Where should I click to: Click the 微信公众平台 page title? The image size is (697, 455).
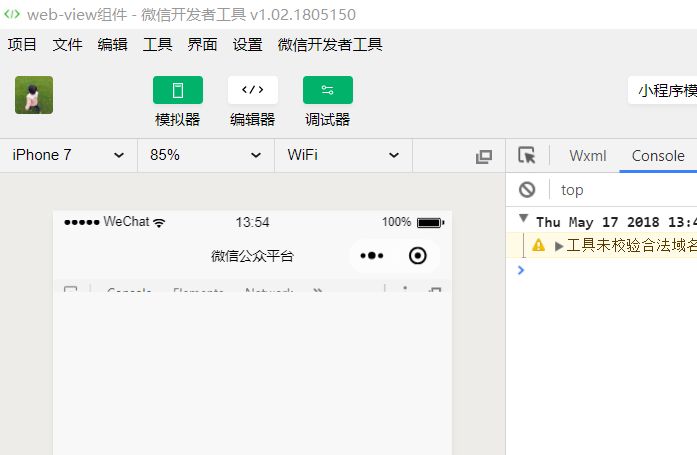click(252, 256)
